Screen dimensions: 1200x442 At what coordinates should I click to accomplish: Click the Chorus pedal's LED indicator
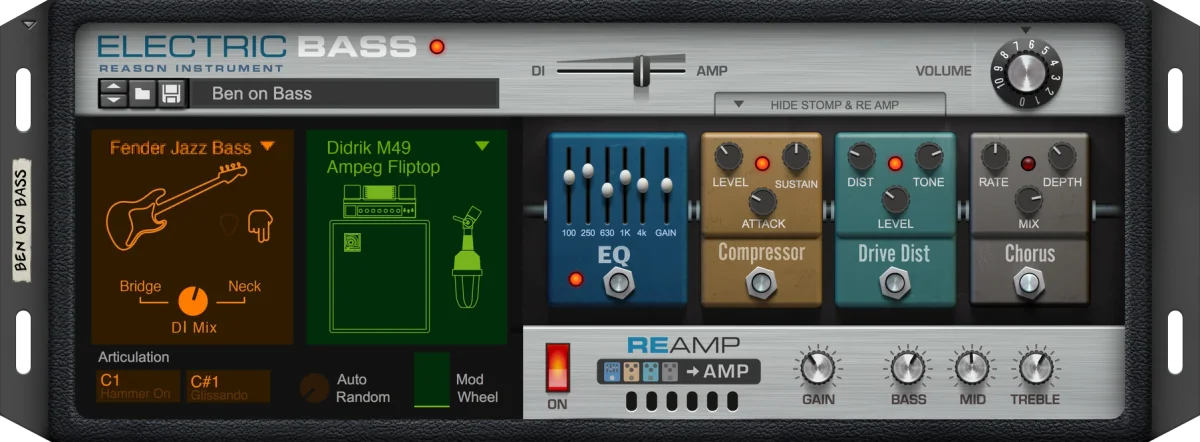[1028, 163]
